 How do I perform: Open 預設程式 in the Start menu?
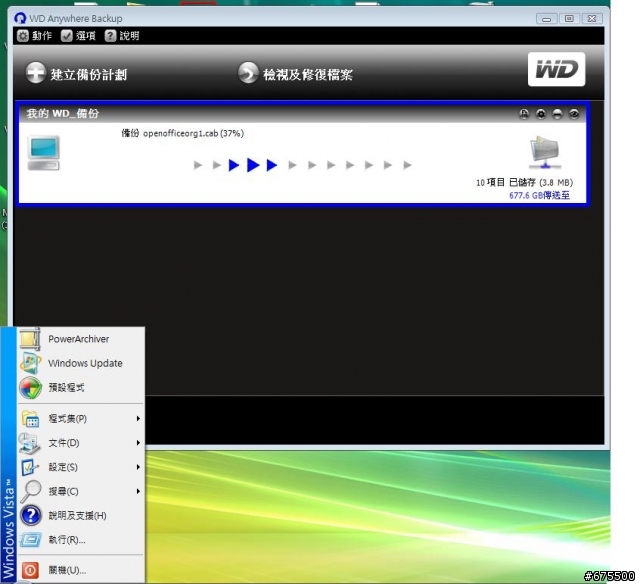pyautogui.click(x=81, y=387)
